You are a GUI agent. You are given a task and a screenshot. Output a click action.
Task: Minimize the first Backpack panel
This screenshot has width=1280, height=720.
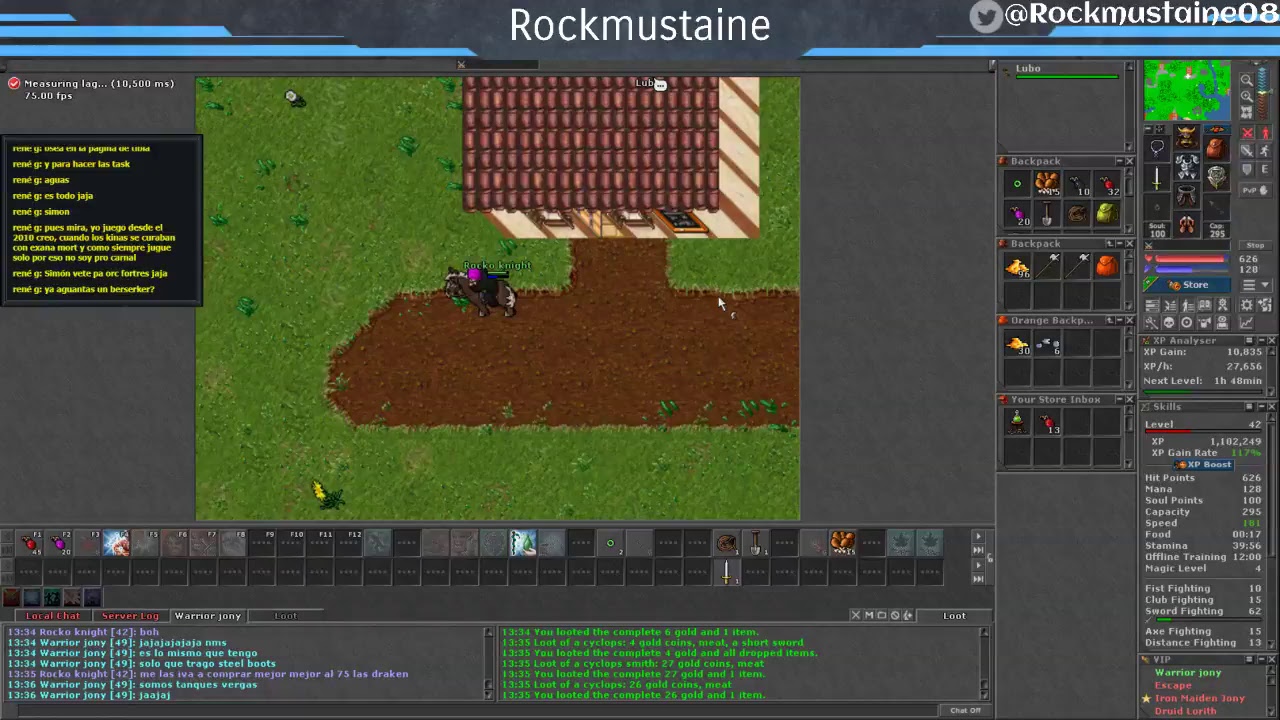click(x=1120, y=161)
